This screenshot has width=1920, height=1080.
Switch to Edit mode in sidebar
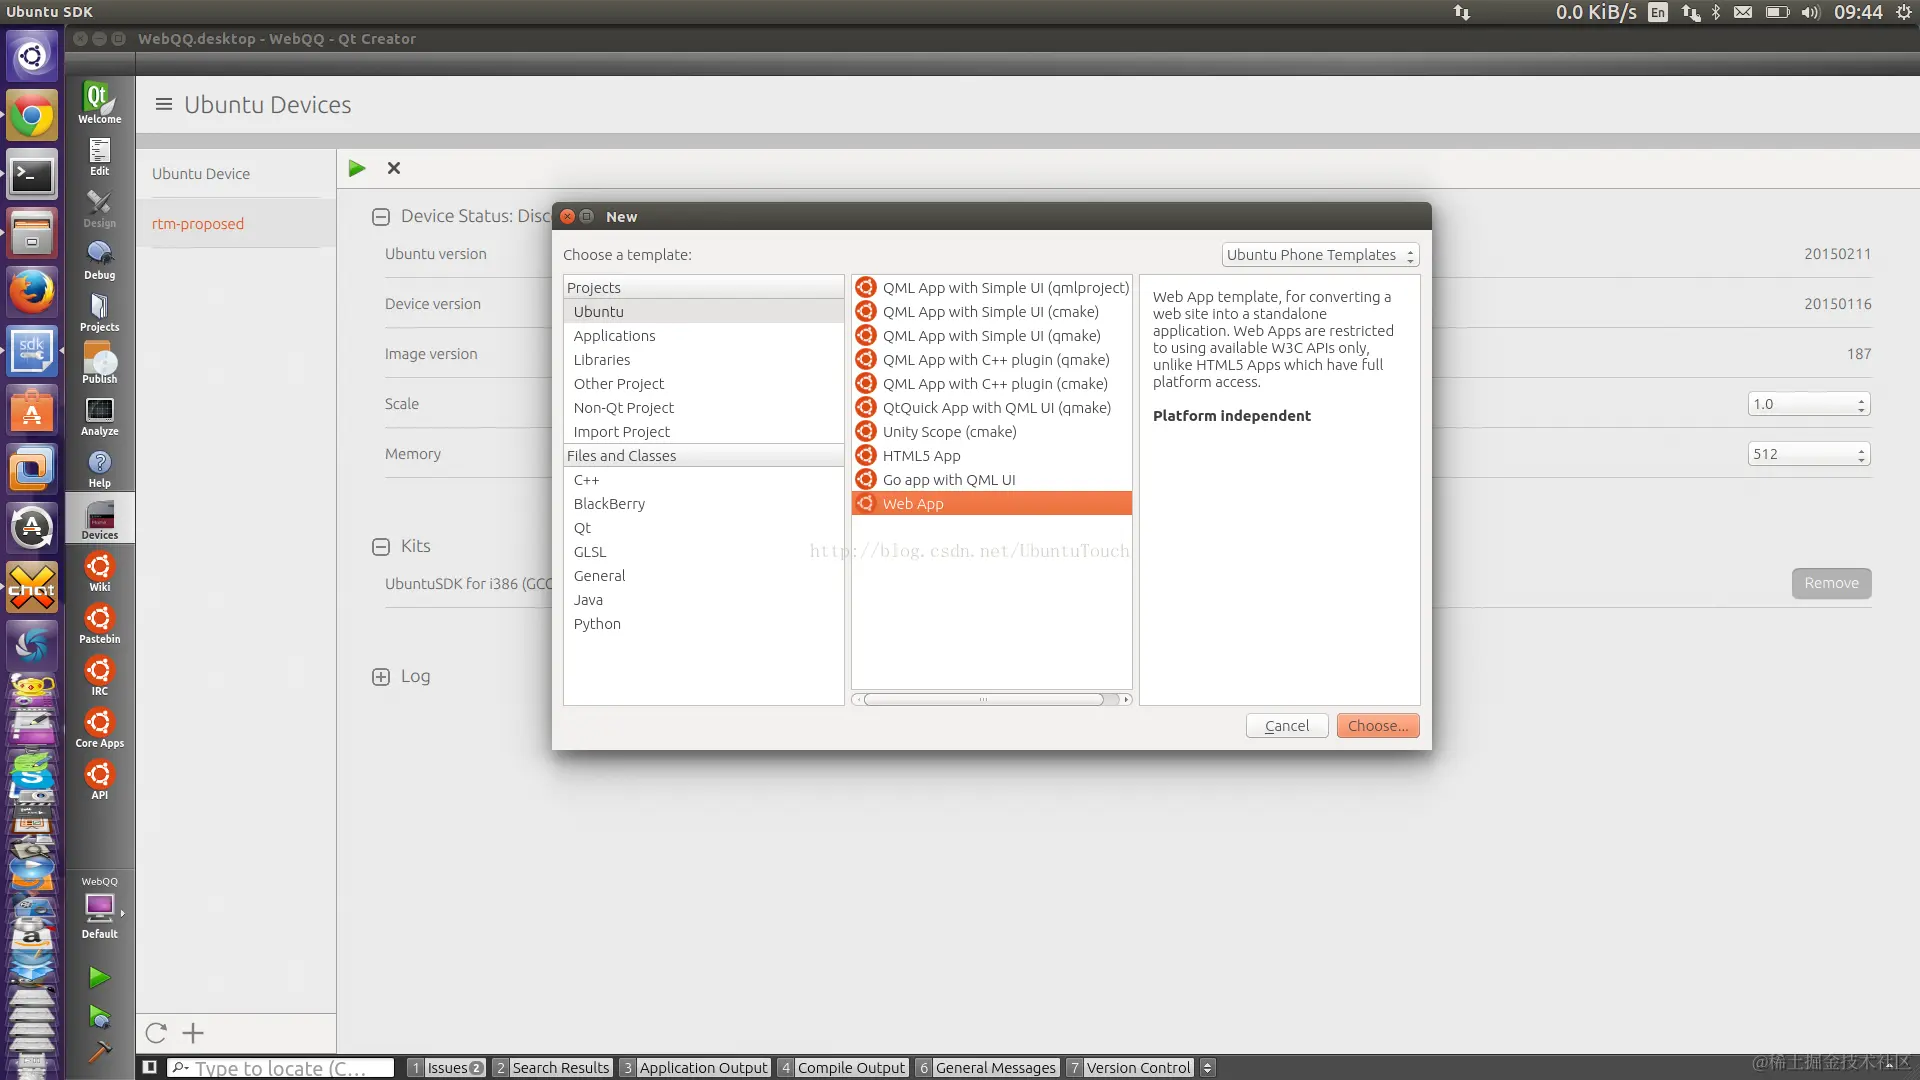(x=99, y=156)
